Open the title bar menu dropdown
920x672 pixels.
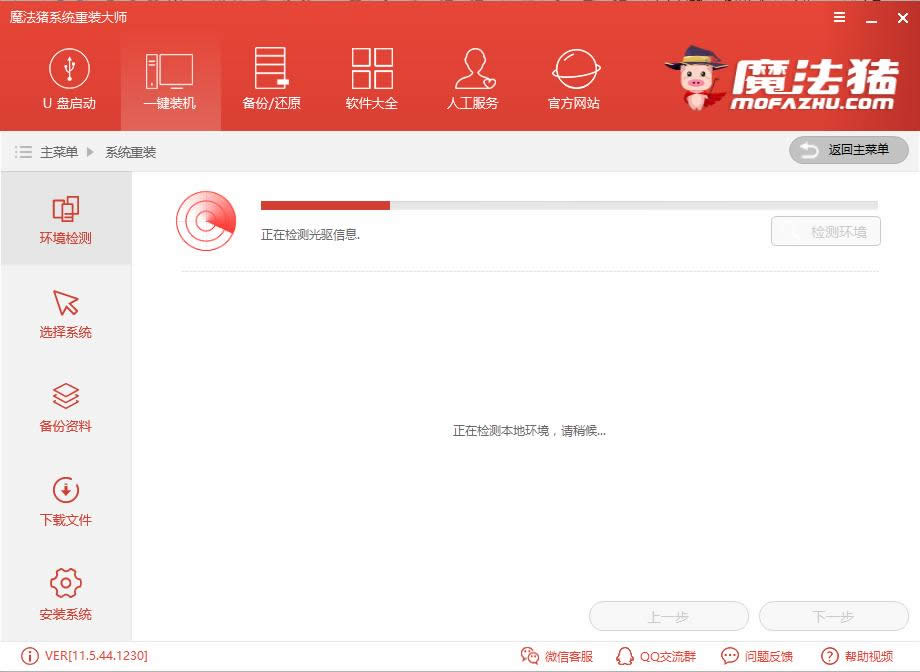[x=838, y=17]
